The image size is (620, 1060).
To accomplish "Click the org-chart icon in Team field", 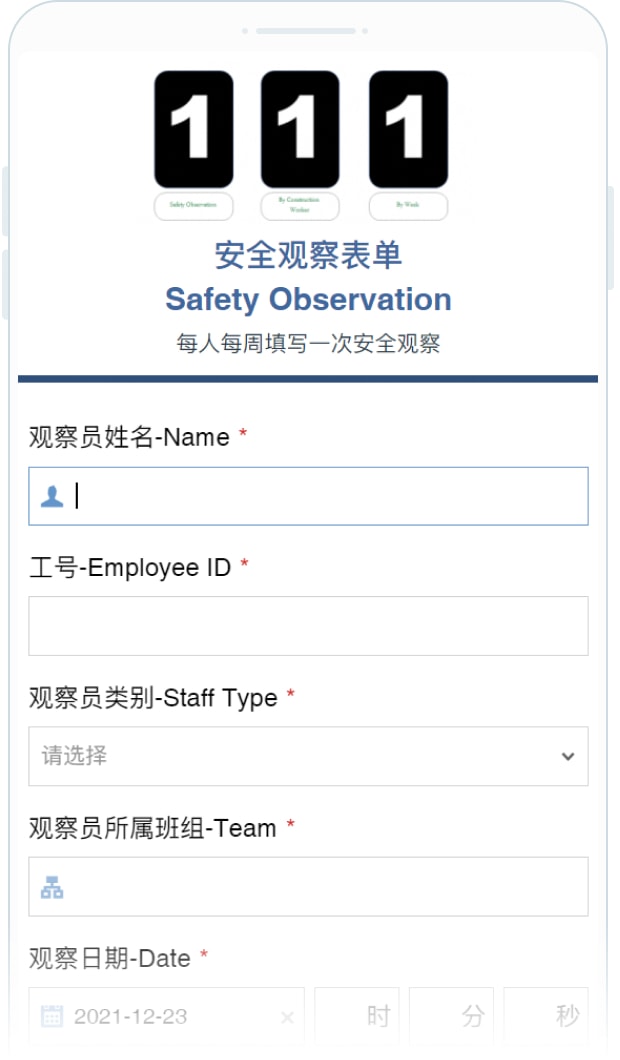I will pyautogui.click(x=52, y=887).
